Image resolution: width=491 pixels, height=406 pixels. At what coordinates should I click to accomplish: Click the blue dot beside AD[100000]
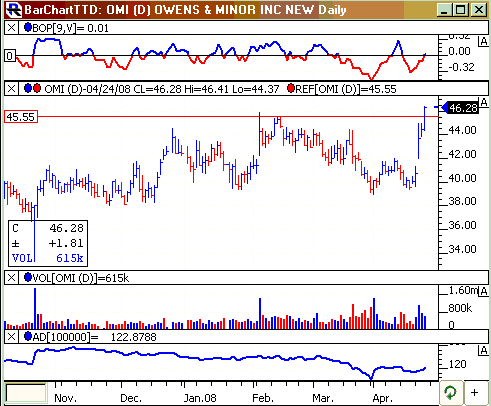pos(28,336)
